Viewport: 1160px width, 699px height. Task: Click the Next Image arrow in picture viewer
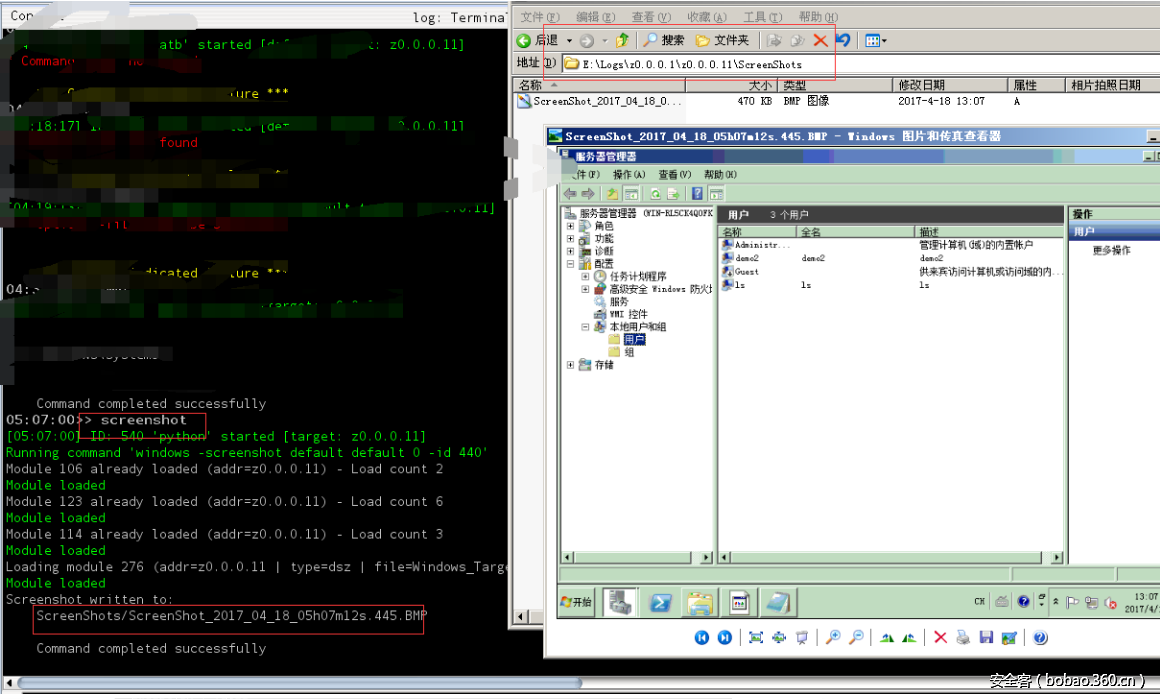click(x=724, y=638)
